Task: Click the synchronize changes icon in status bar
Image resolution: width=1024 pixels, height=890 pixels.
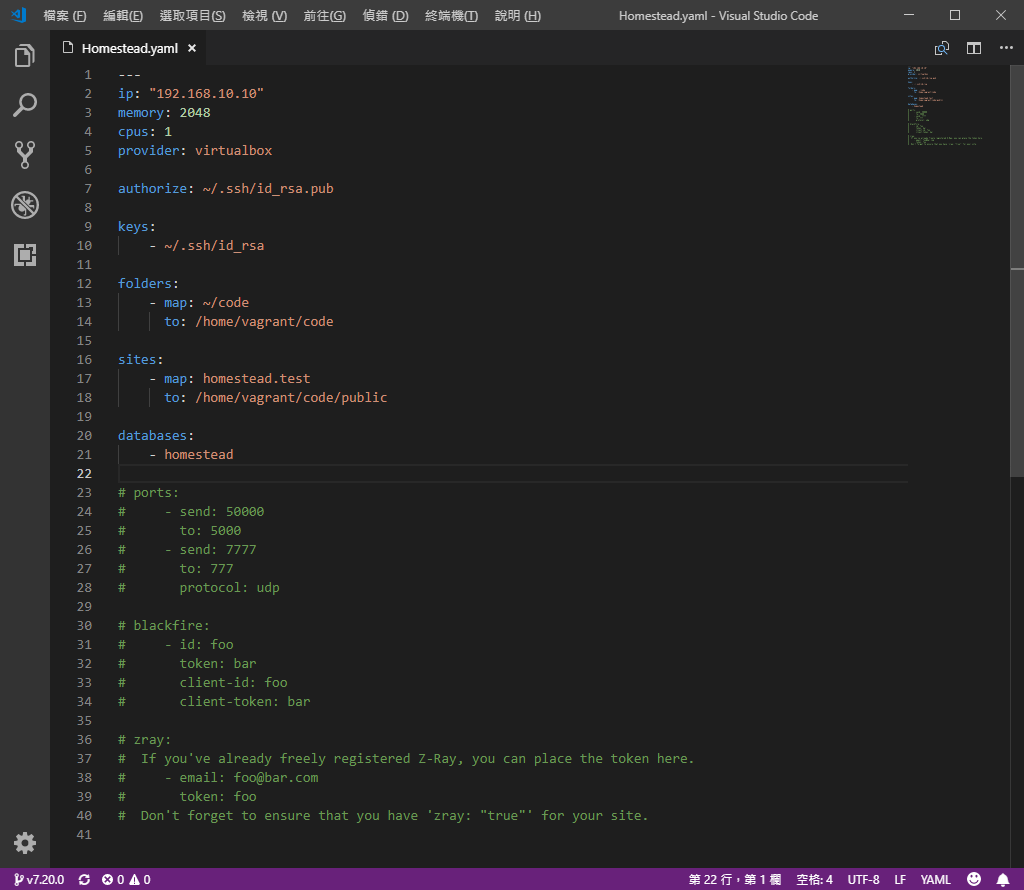Action: 84,880
